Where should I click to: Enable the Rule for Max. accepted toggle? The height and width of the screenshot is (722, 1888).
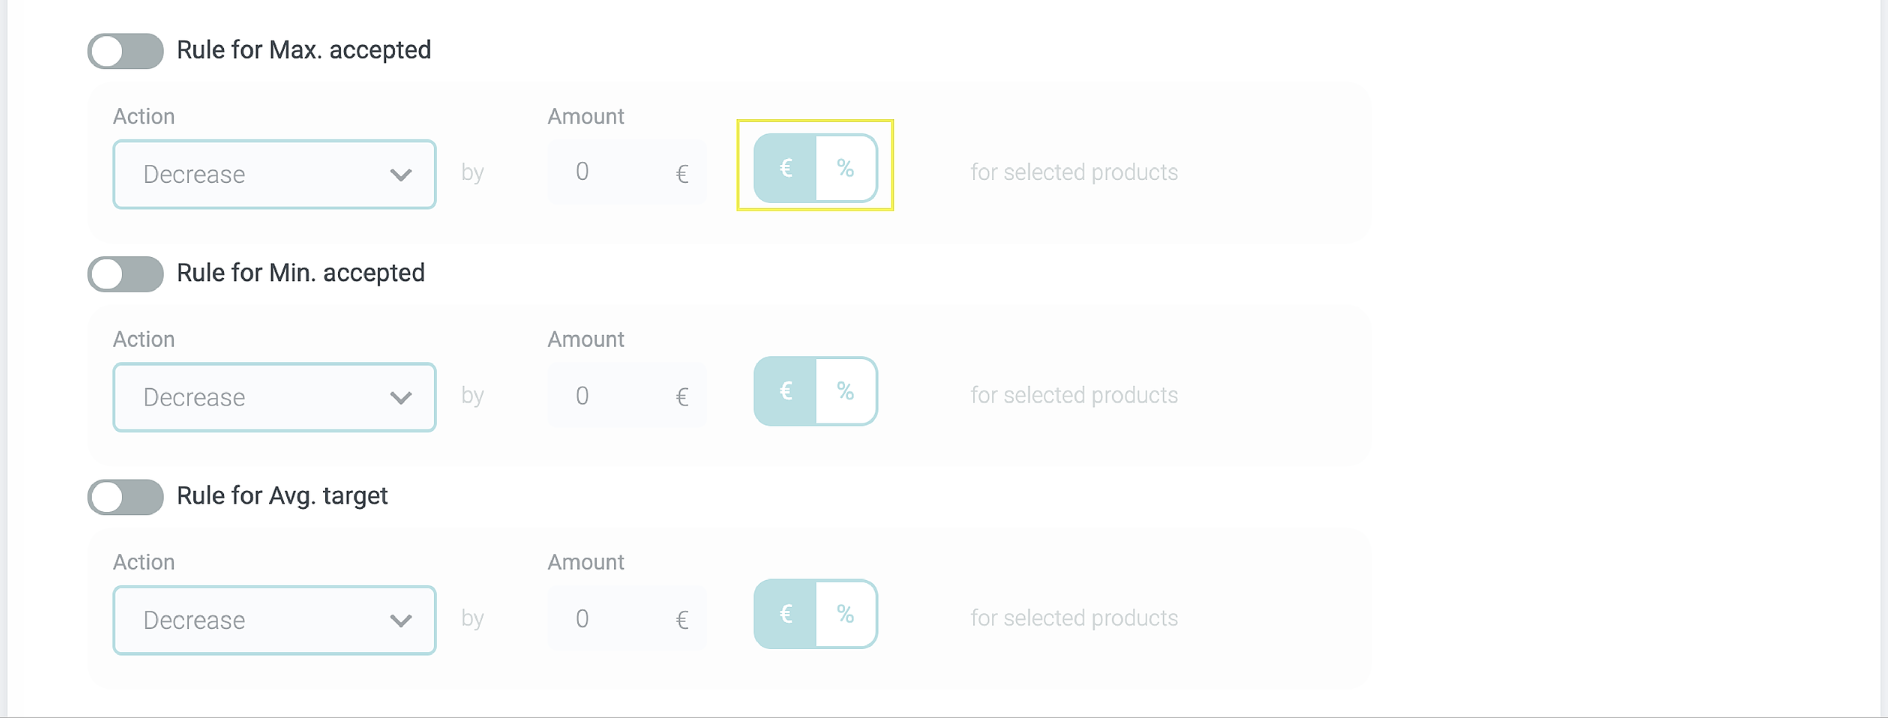tap(126, 51)
